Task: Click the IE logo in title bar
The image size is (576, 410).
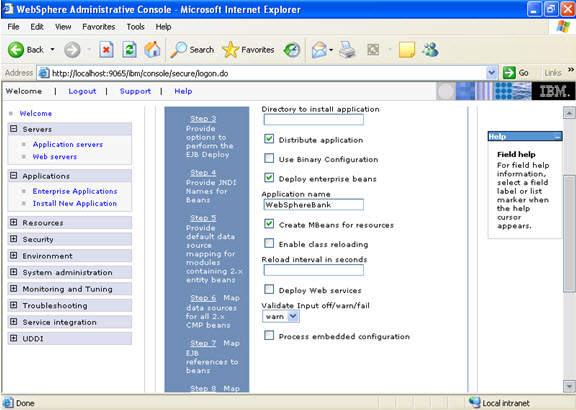Action: pos(8,9)
